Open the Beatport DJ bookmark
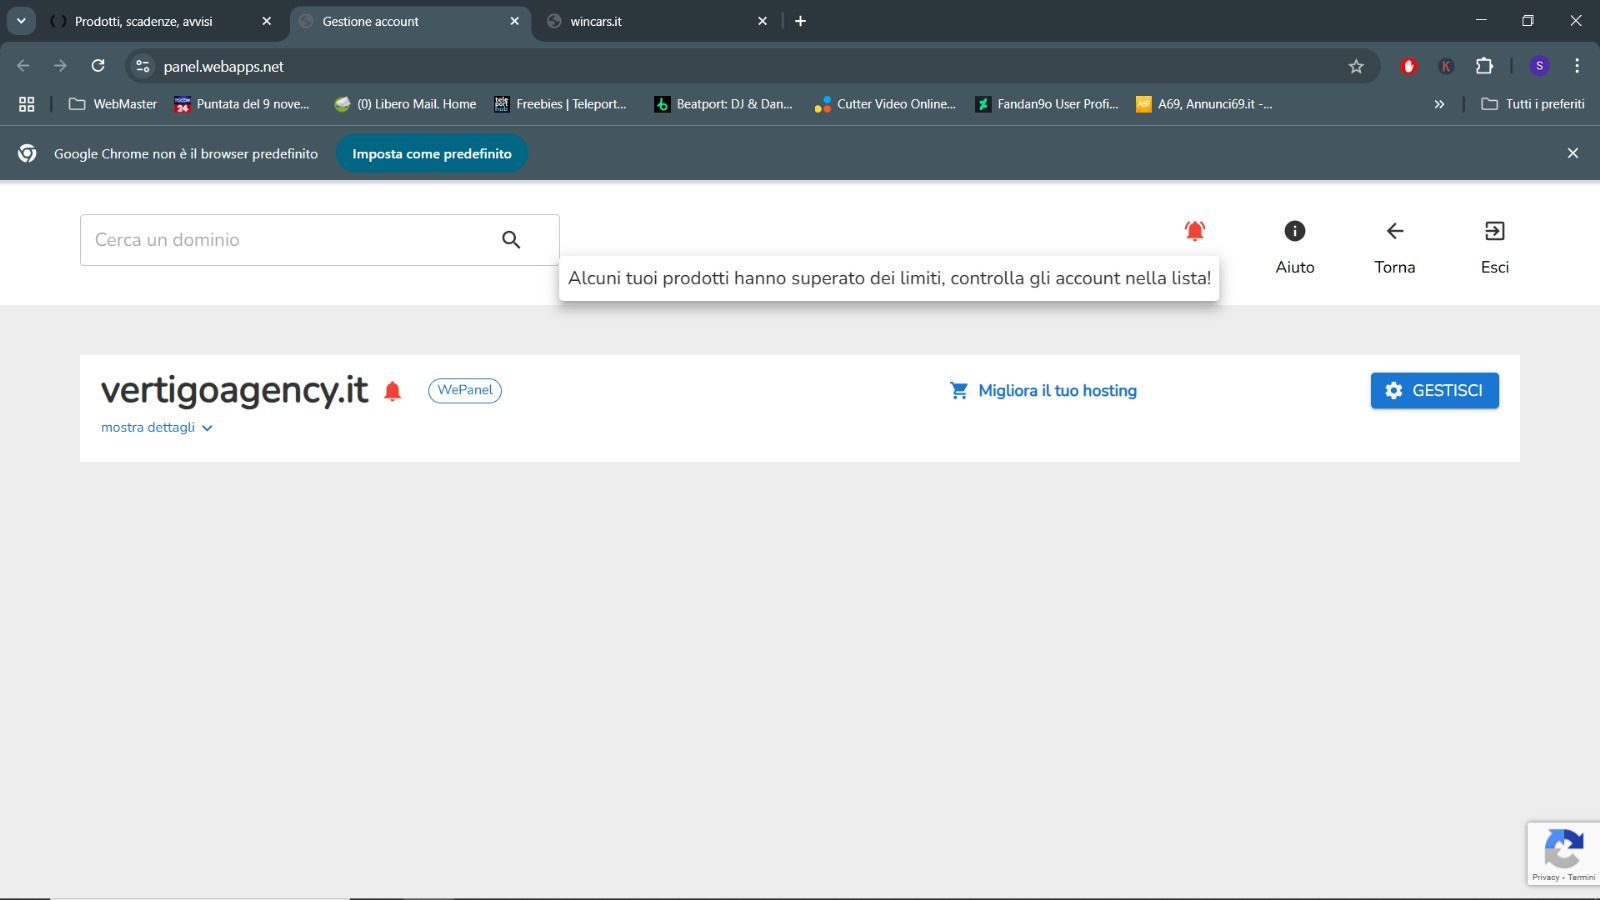This screenshot has width=1600, height=900. click(x=723, y=104)
